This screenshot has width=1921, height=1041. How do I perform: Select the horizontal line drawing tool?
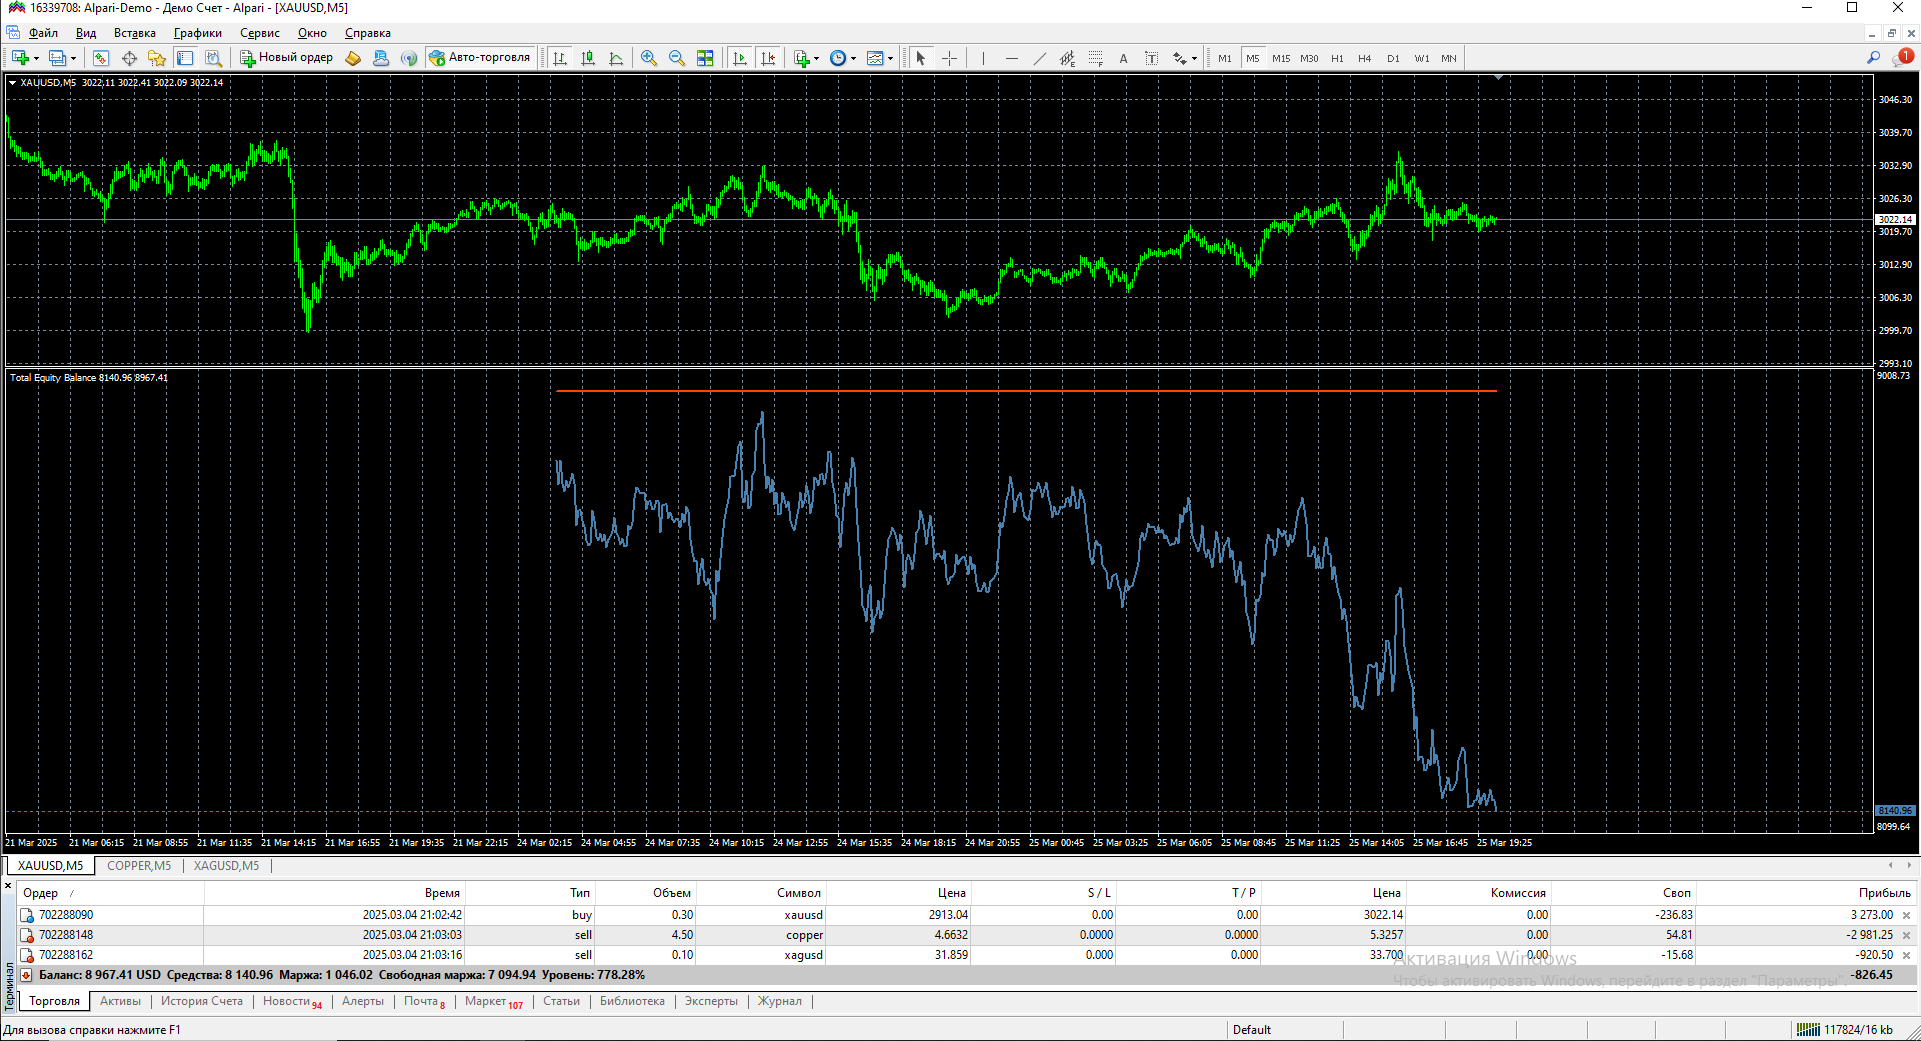(1011, 58)
